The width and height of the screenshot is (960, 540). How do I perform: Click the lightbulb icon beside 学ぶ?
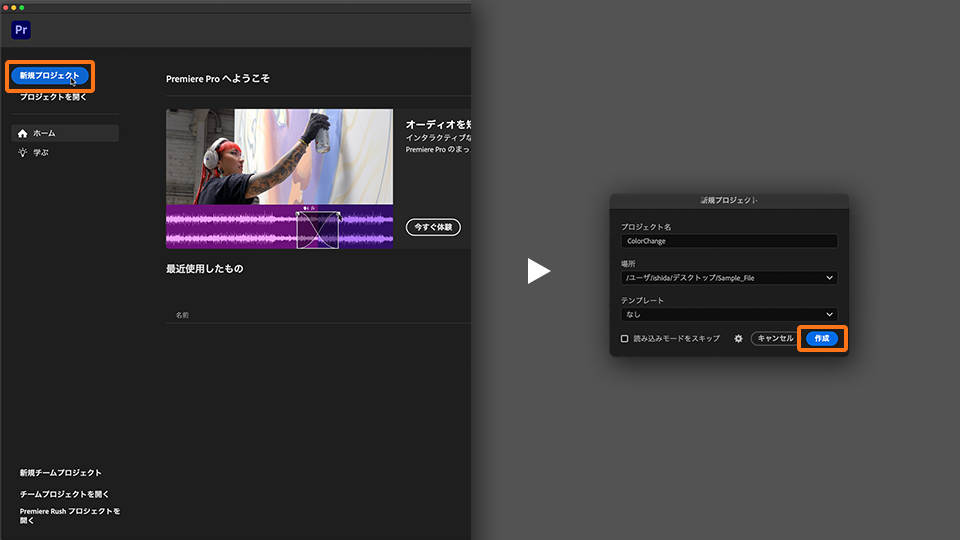(x=23, y=152)
